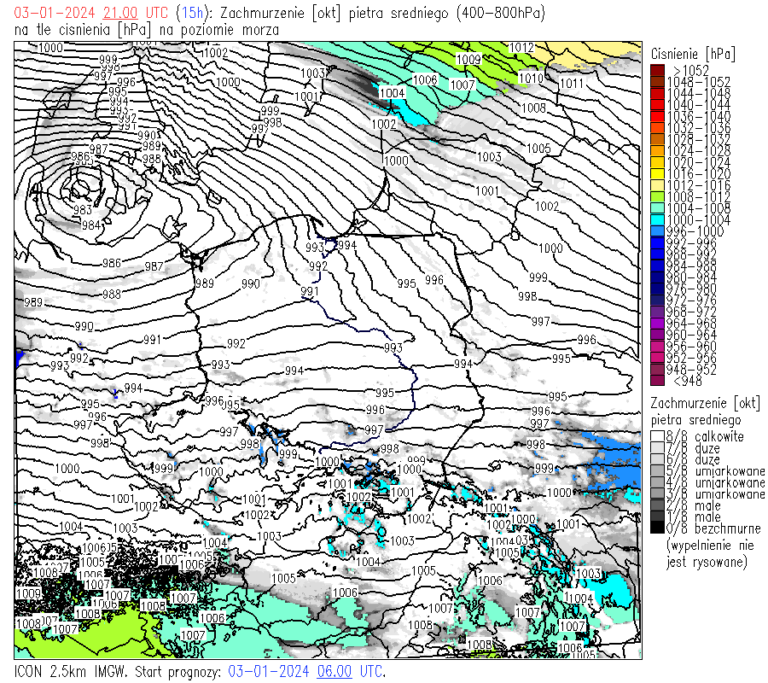Click the 1010 isobar label at top

tap(531, 78)
